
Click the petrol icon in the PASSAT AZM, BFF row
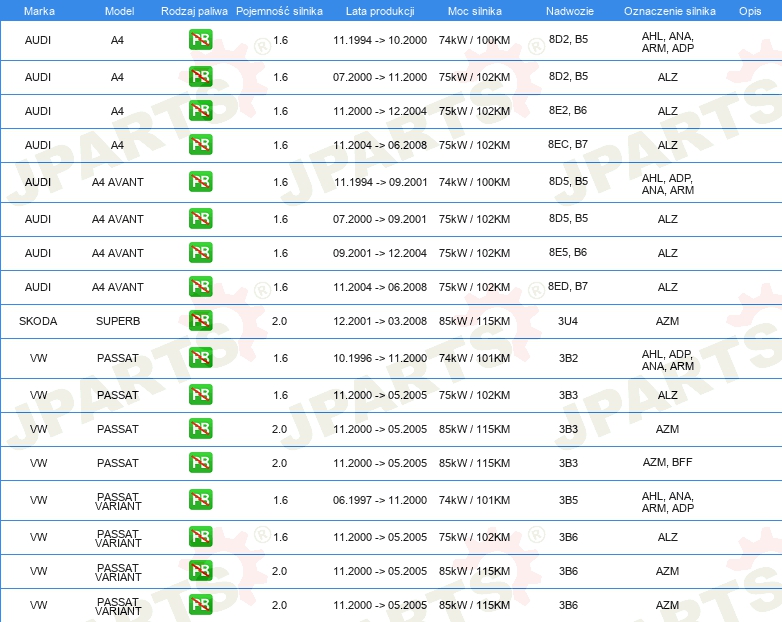200,462
